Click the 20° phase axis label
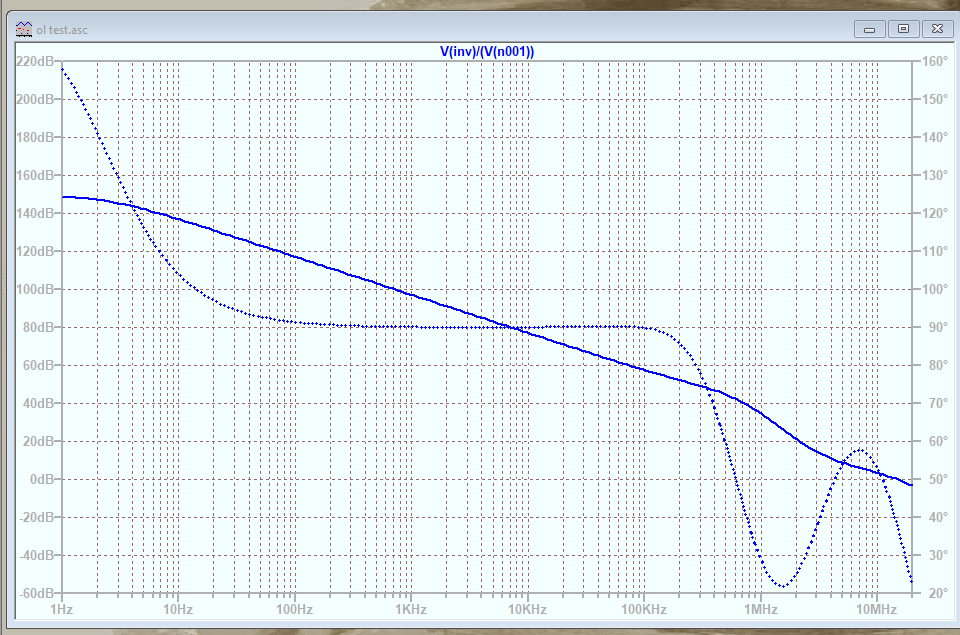 [x=938, y=593]
